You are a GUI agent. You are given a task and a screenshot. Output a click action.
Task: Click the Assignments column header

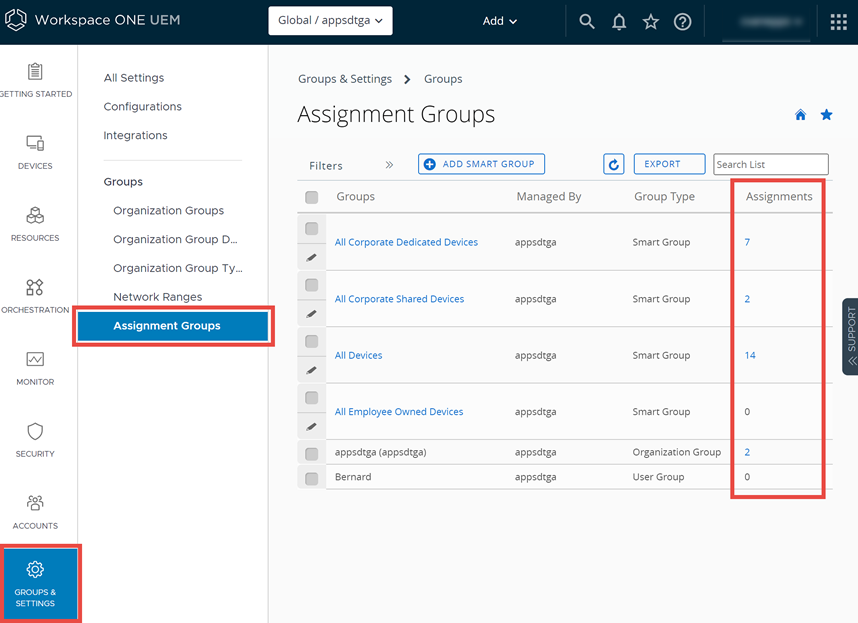point(779,197)
